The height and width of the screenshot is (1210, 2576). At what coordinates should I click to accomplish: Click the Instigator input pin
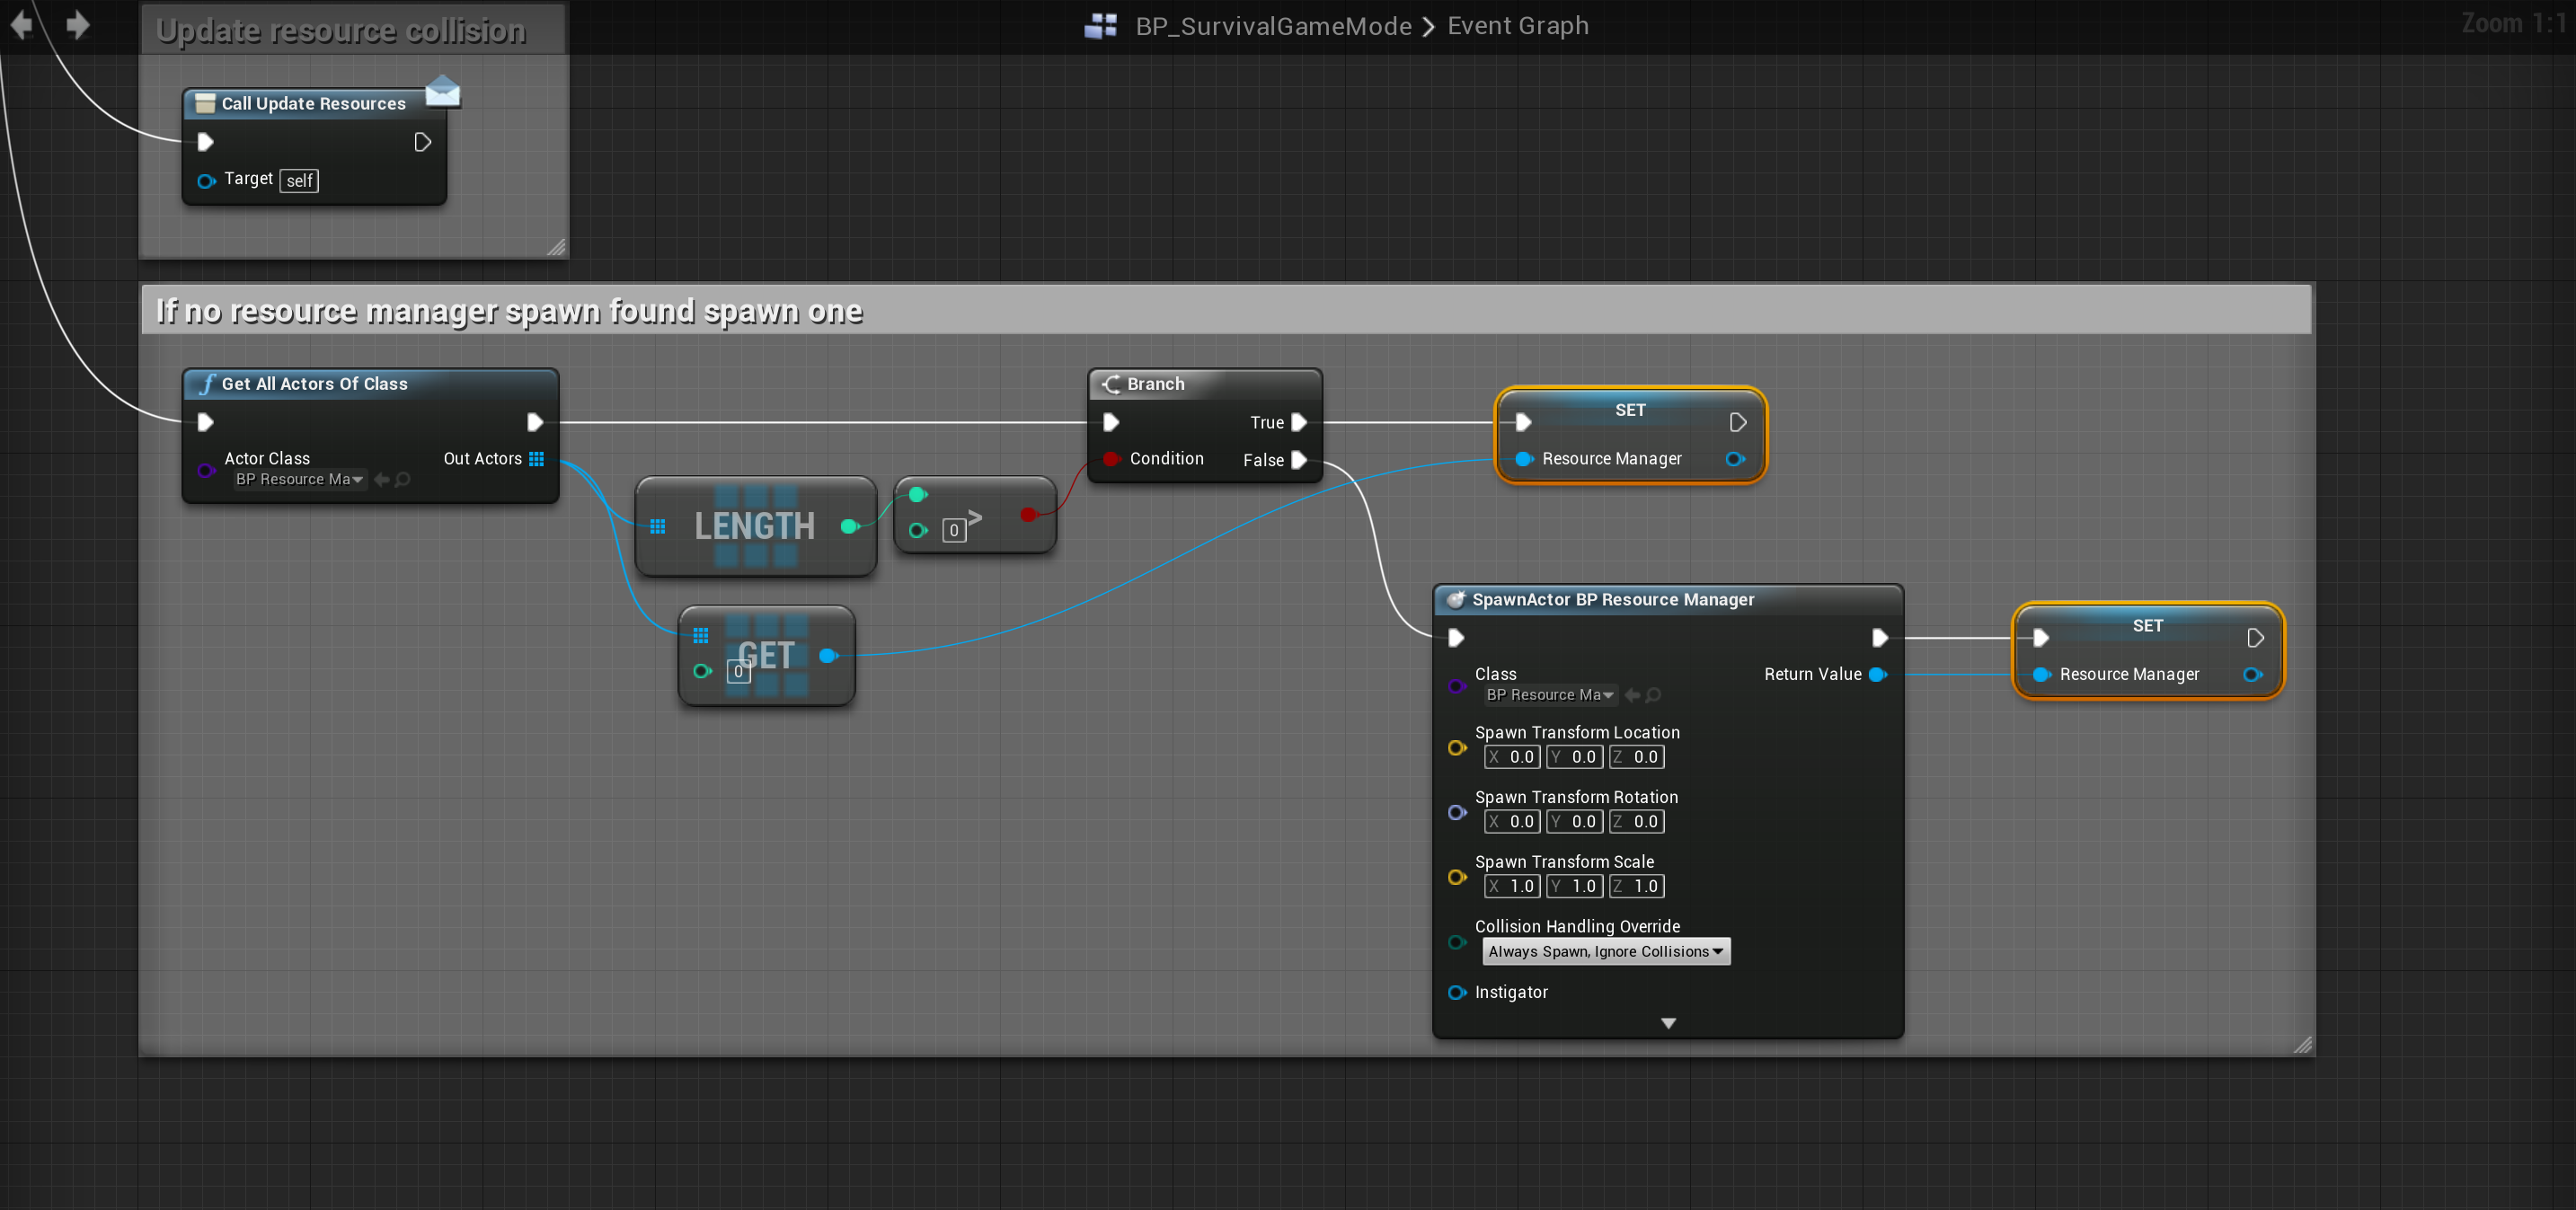point(1457,992)
